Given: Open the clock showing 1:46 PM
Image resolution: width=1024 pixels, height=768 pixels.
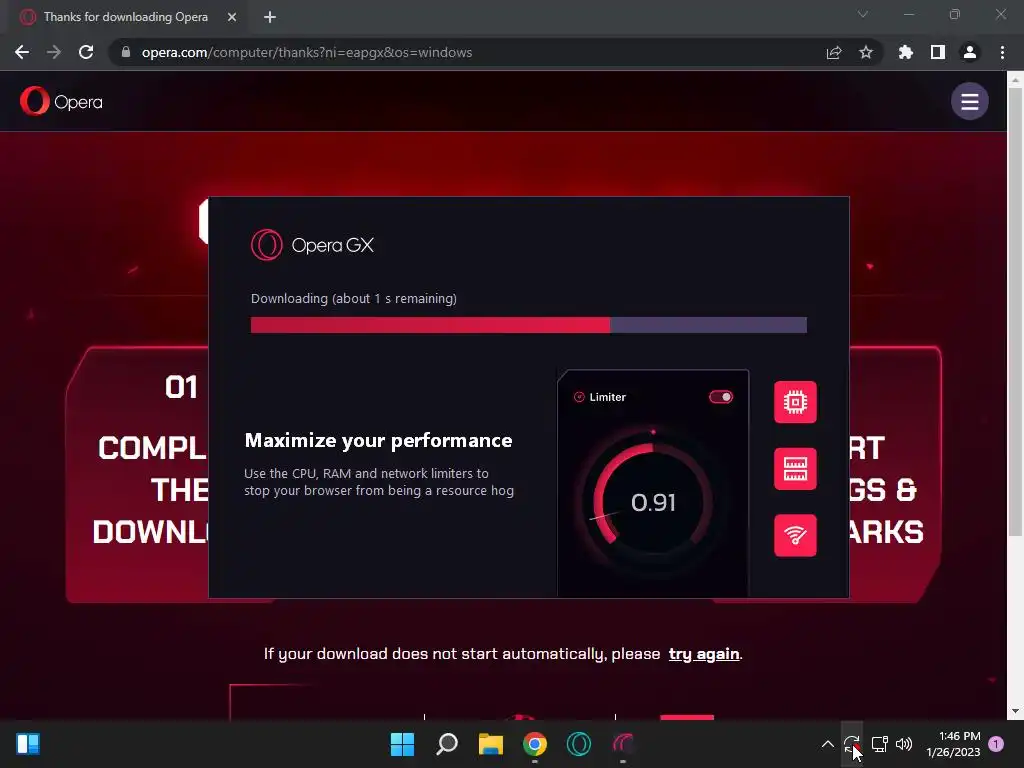Looking at the screenshot, I should click(x=953, y=744).
